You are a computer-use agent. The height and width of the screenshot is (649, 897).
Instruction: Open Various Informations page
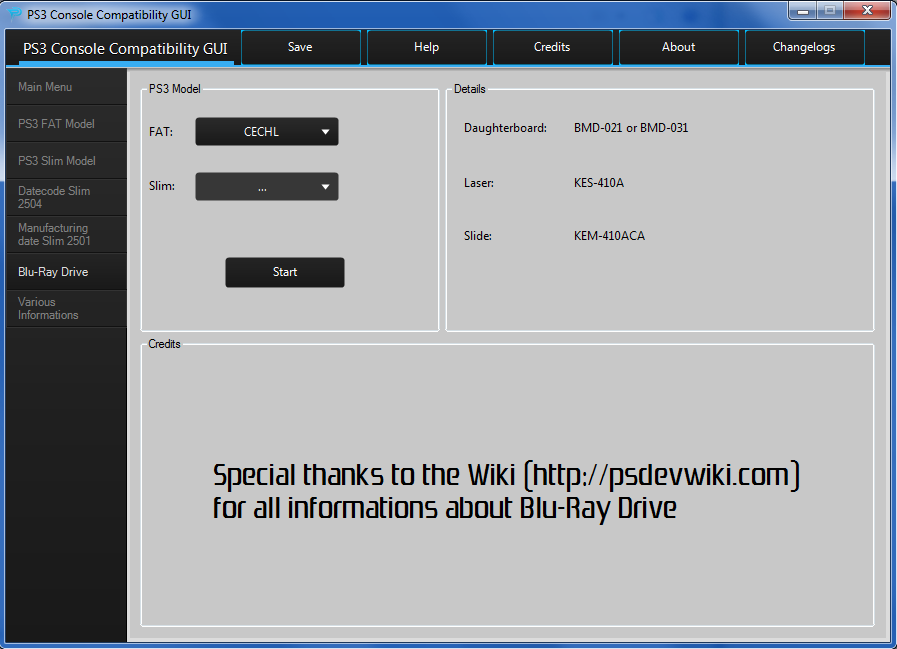tap(66, 308)
